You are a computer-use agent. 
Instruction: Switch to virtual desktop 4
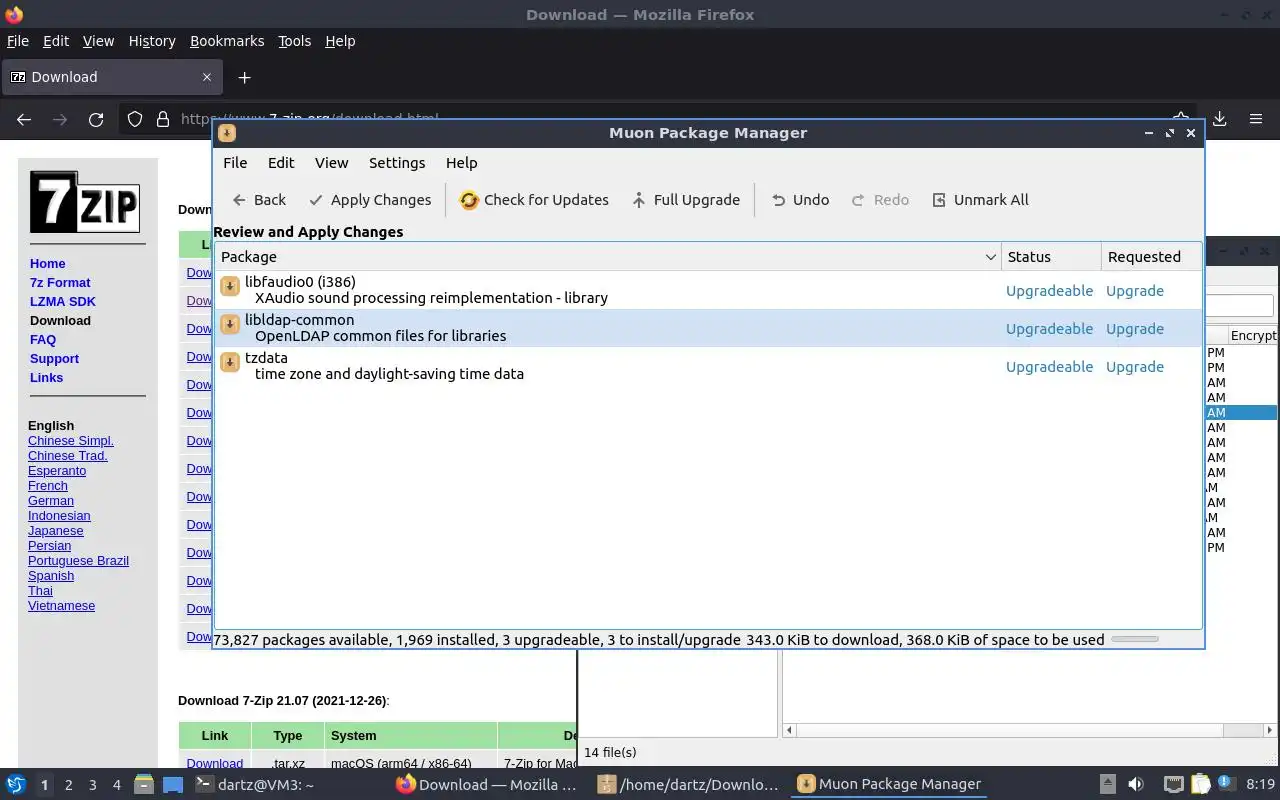(116, 785)
